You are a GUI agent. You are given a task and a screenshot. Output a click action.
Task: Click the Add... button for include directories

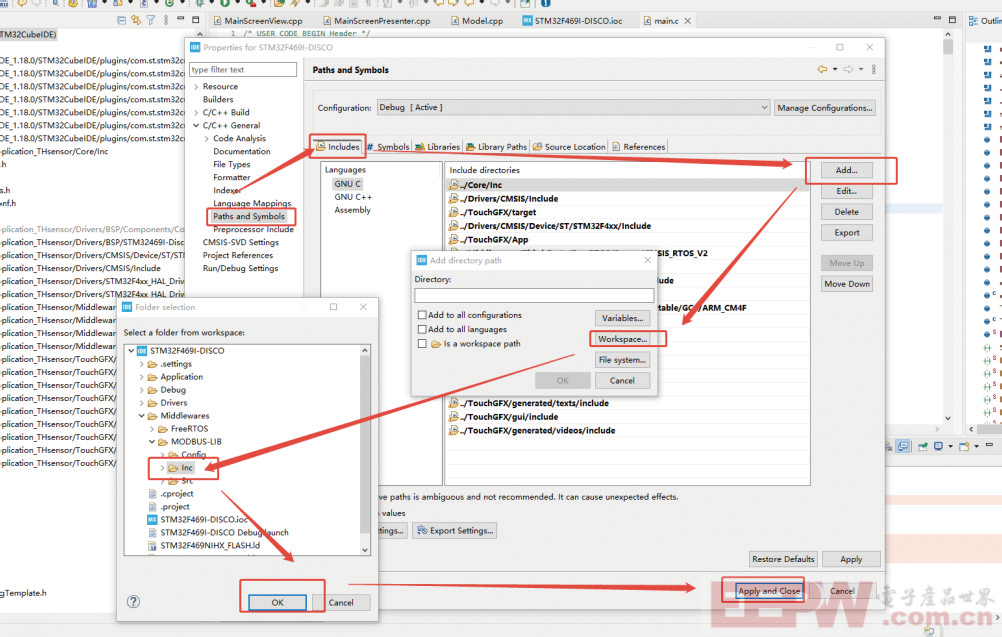(847, 170)
